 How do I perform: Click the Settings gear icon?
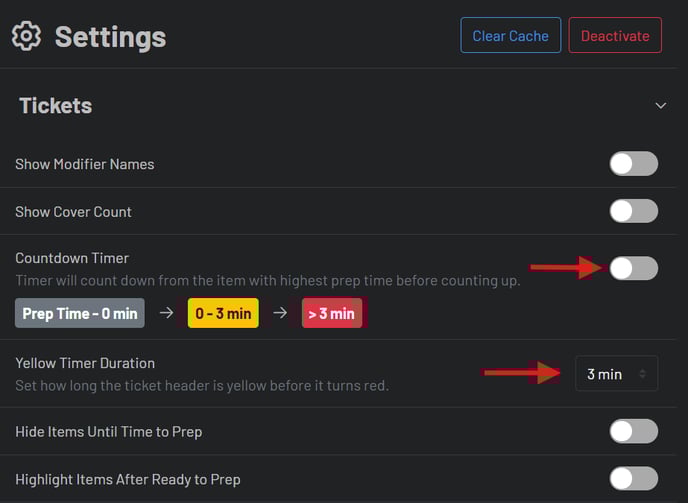(x=26, y=37)
